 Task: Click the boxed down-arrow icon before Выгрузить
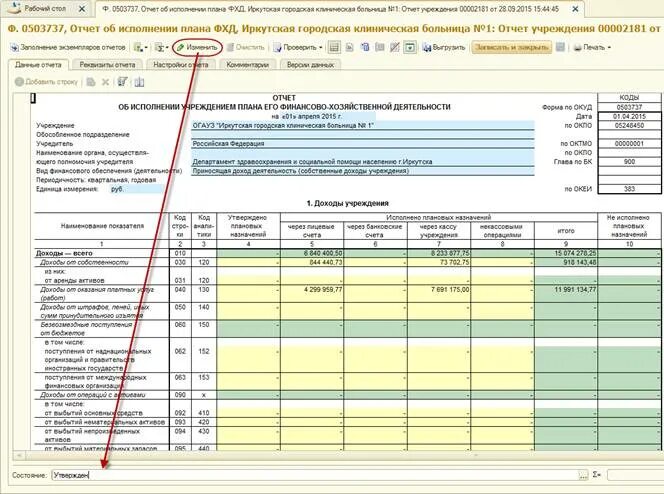410,47
